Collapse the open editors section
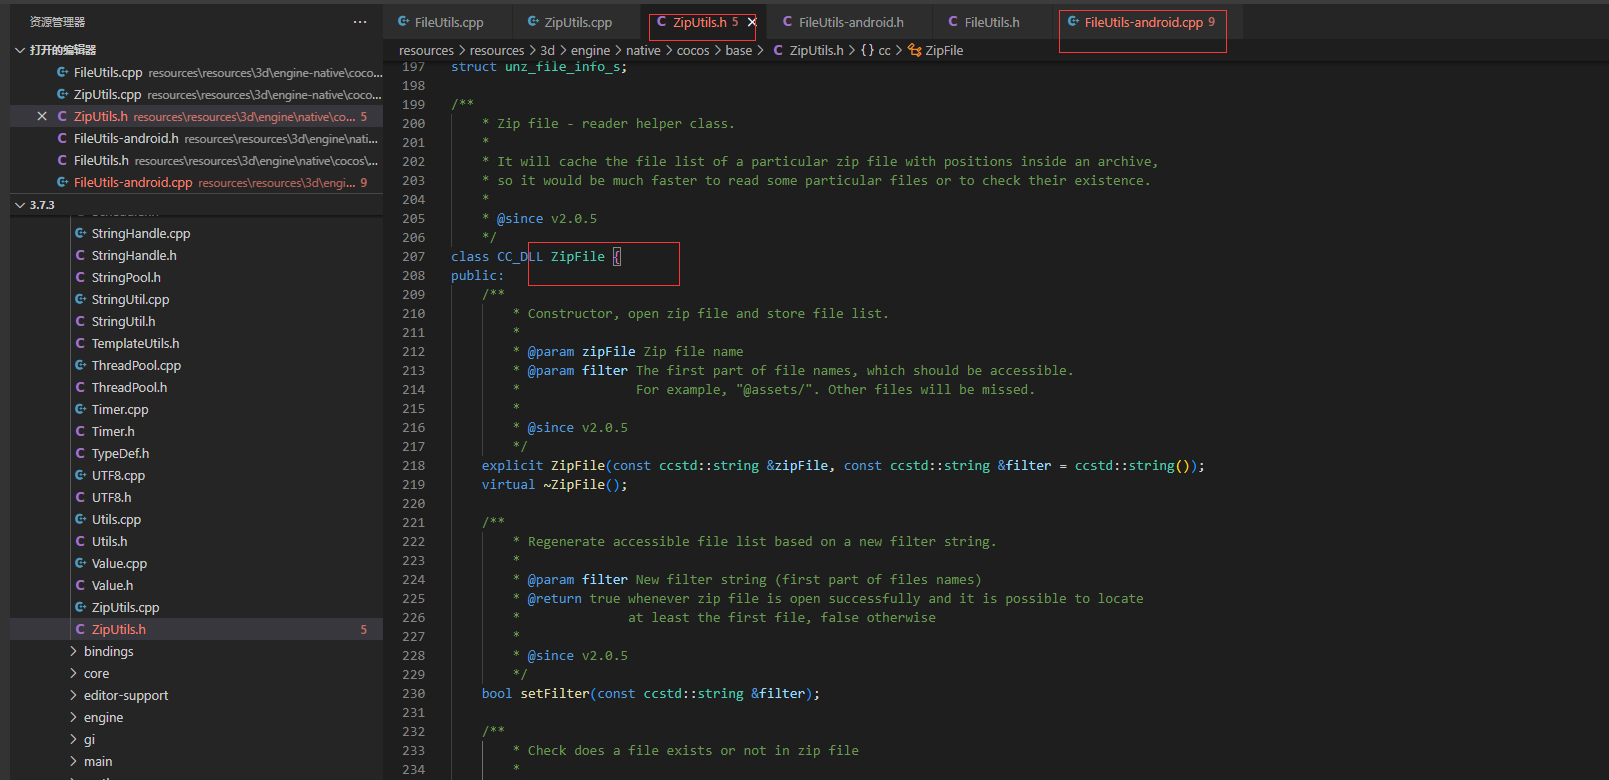This screenshot has width=1609, height=780. 20,50
